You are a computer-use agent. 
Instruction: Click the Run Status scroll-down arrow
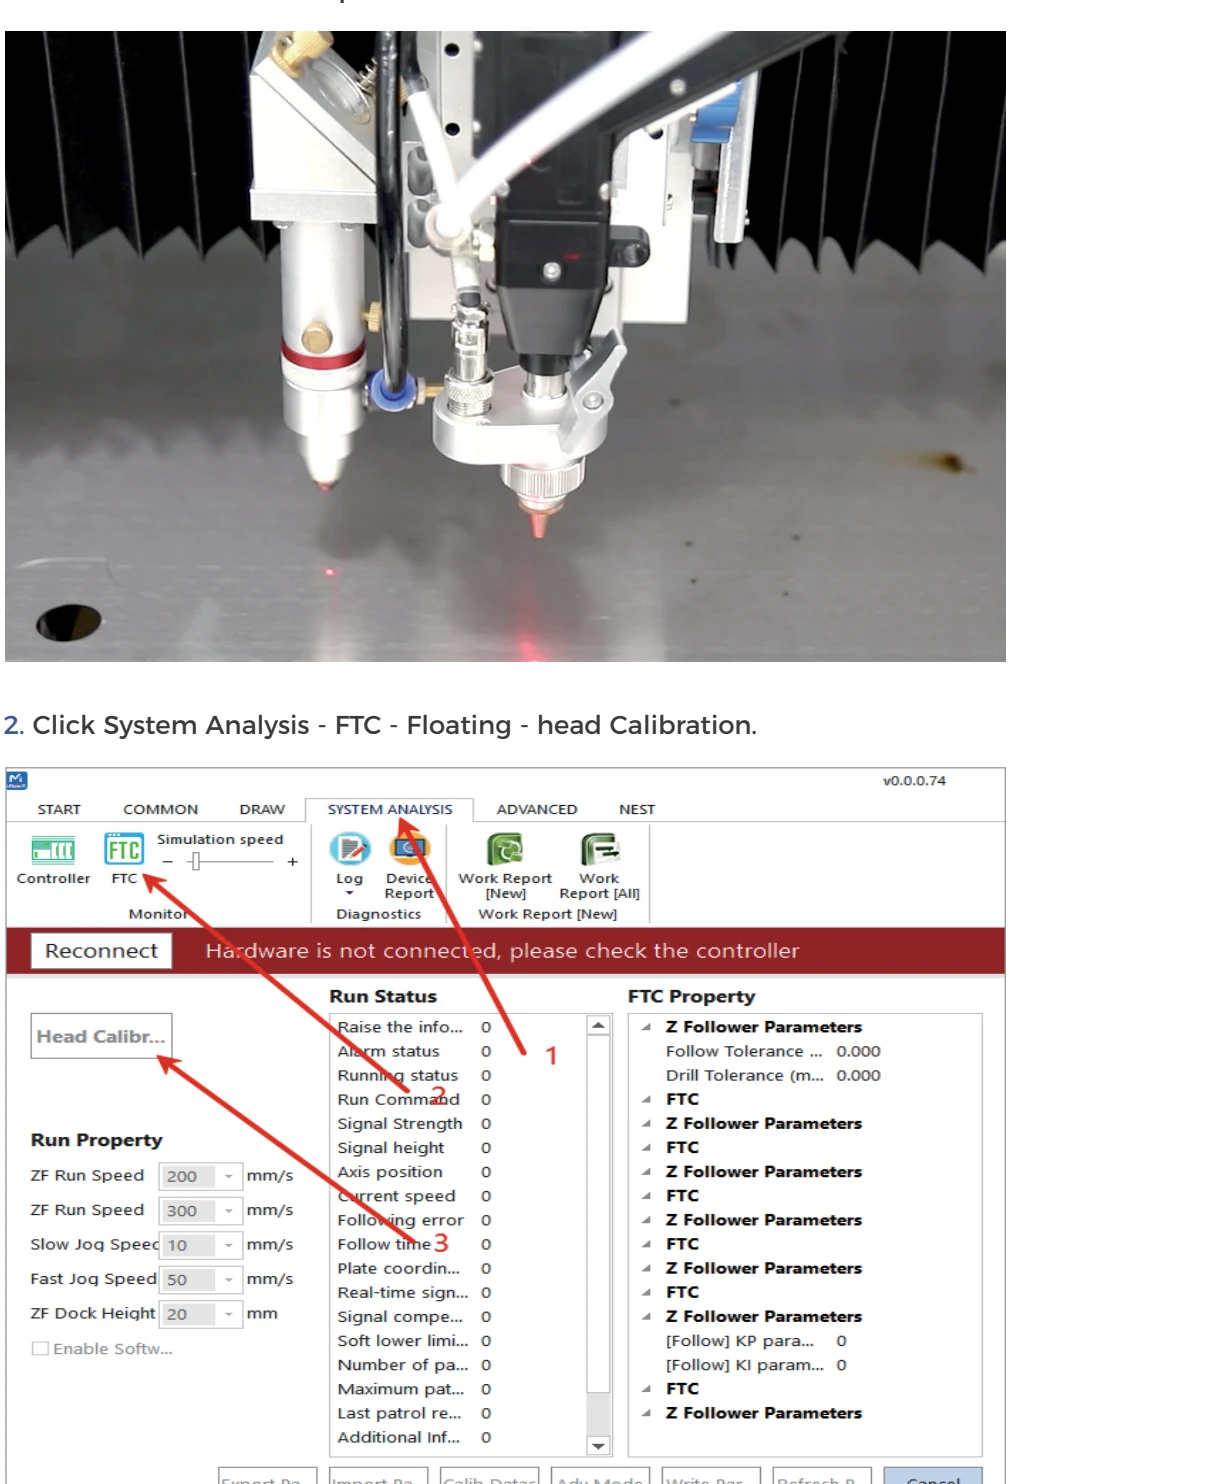point(598,1445)
